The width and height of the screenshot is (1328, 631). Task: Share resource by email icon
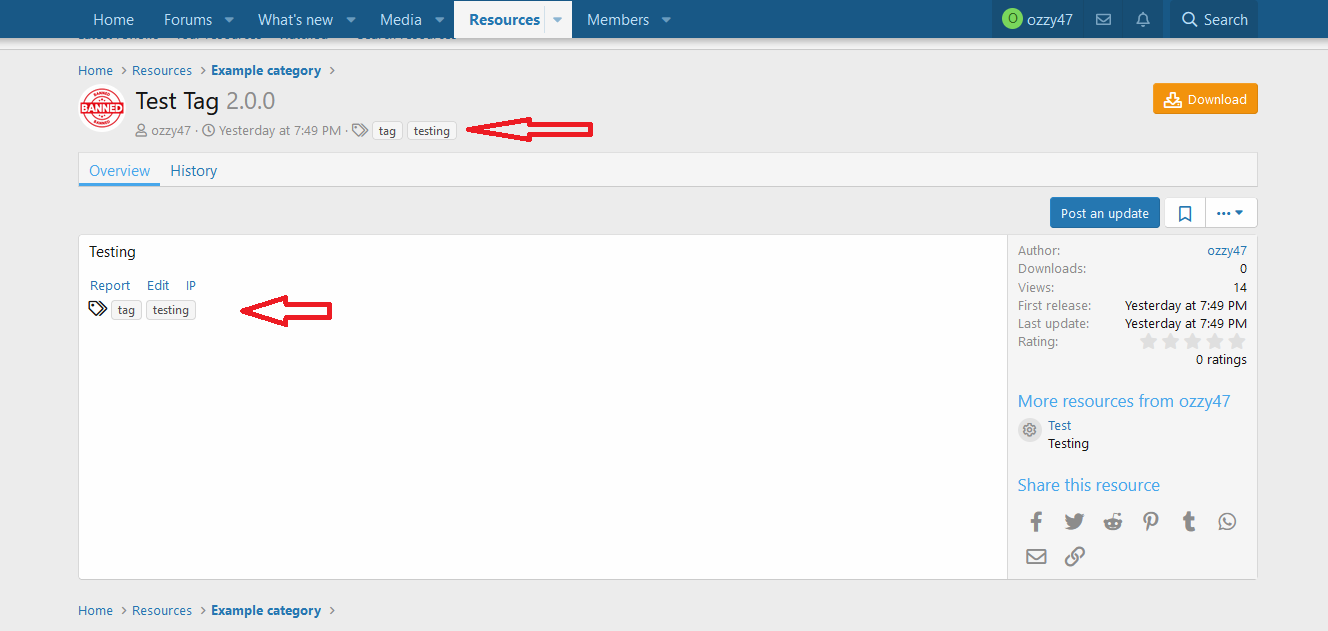point(1036,557)
